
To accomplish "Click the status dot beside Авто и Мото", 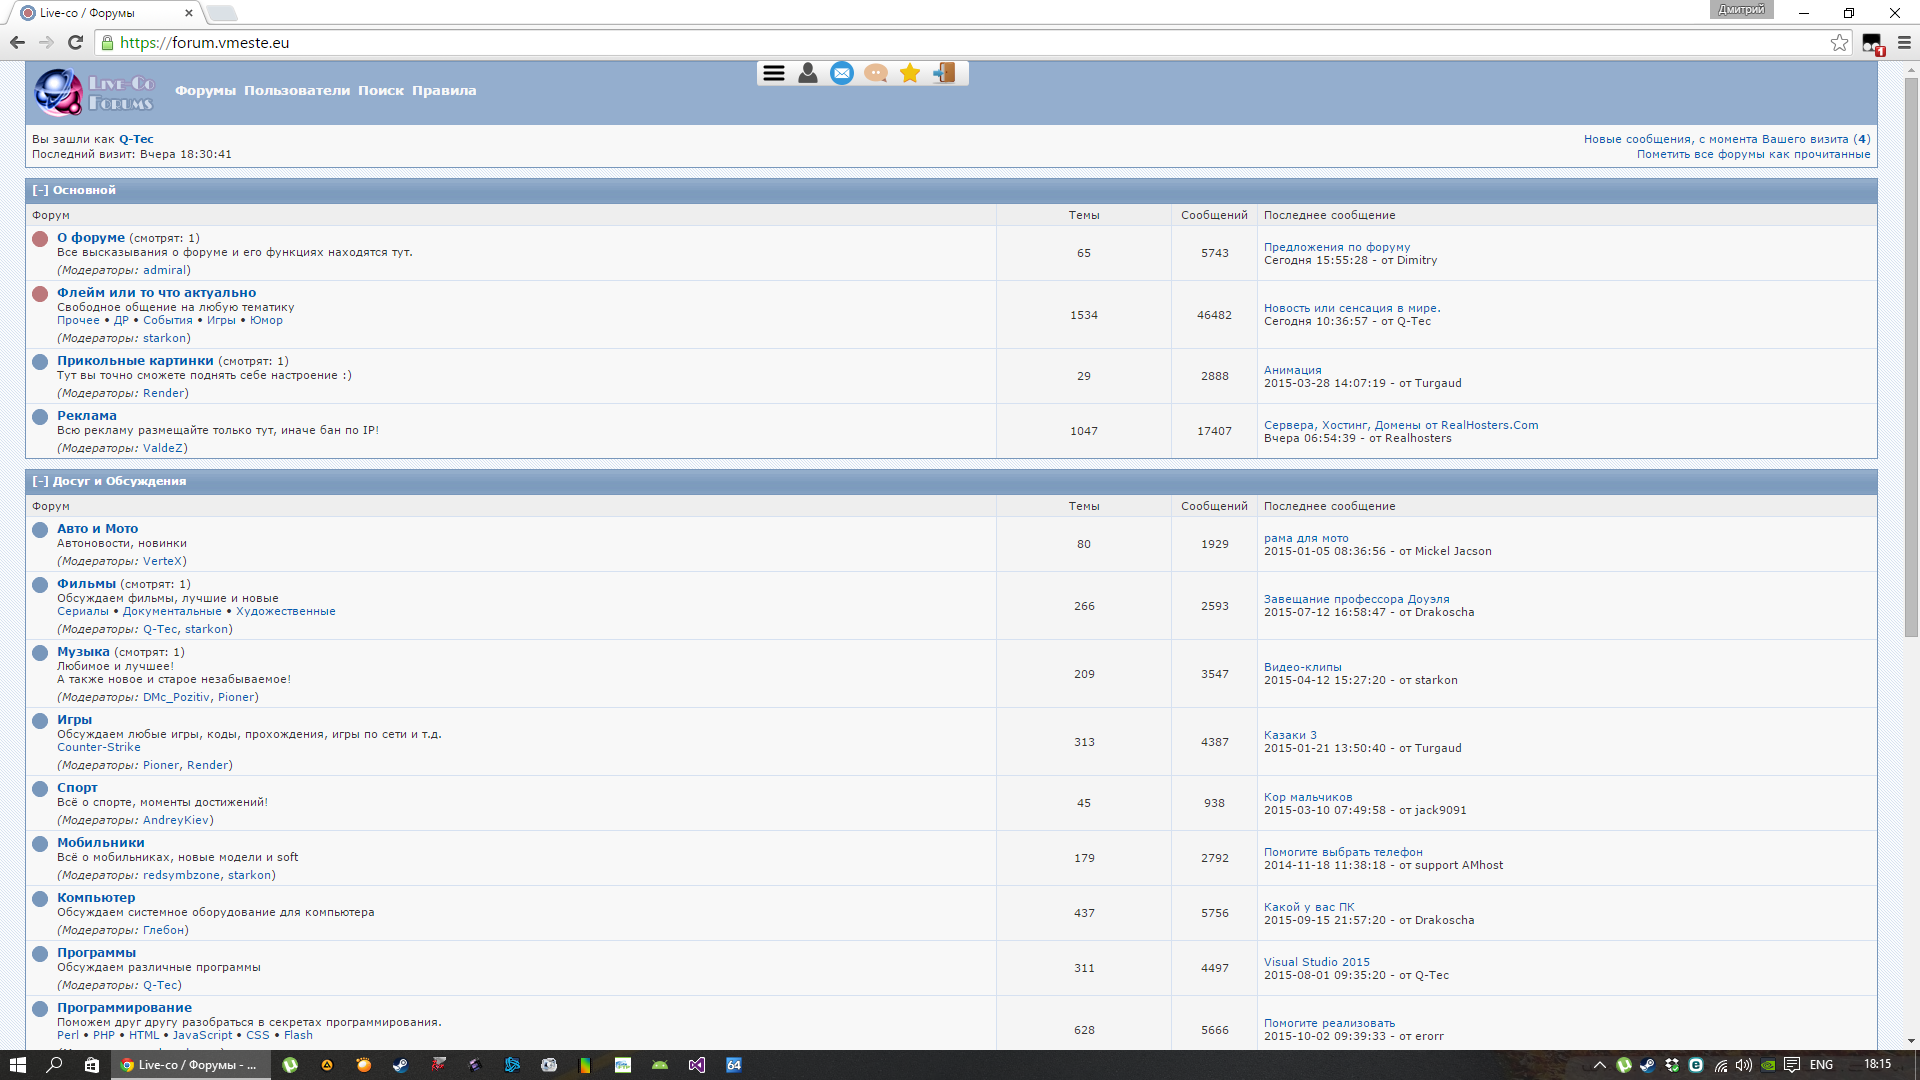I will click(x=40, y=530).
